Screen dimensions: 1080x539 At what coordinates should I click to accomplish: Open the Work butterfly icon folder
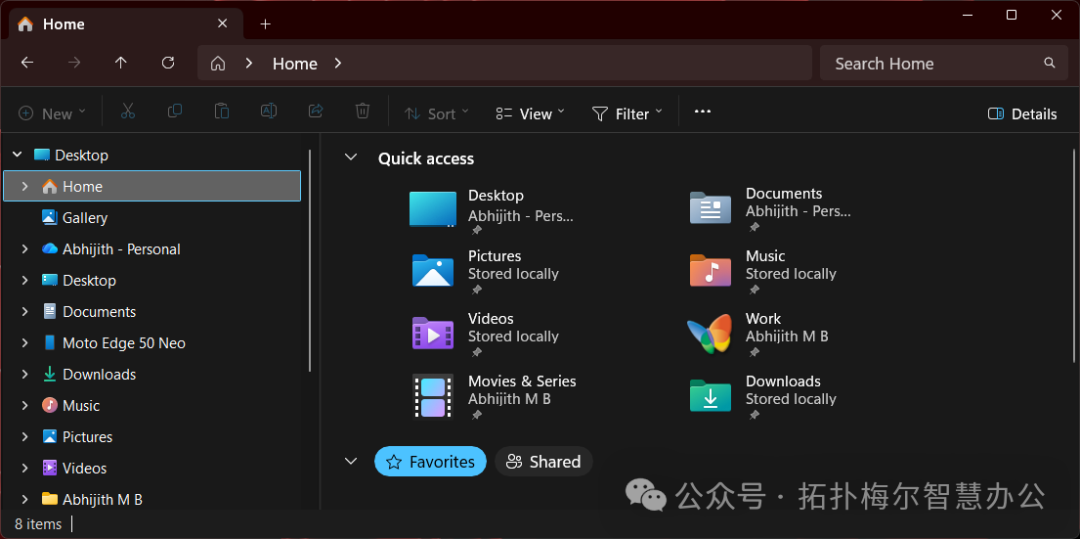(709, 334)
